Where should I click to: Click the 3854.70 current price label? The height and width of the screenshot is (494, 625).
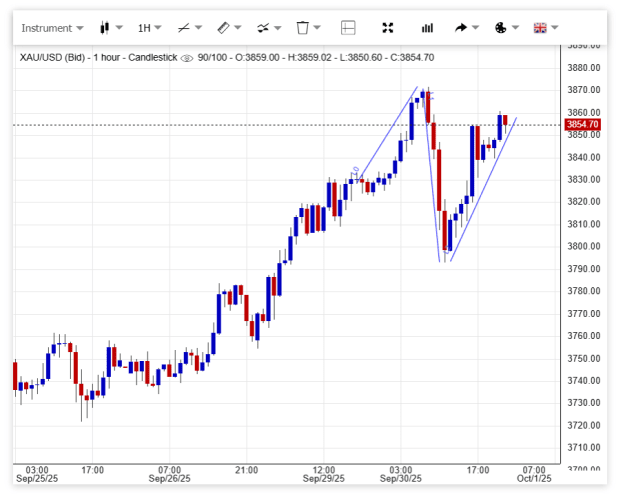(x=582, y=124)
